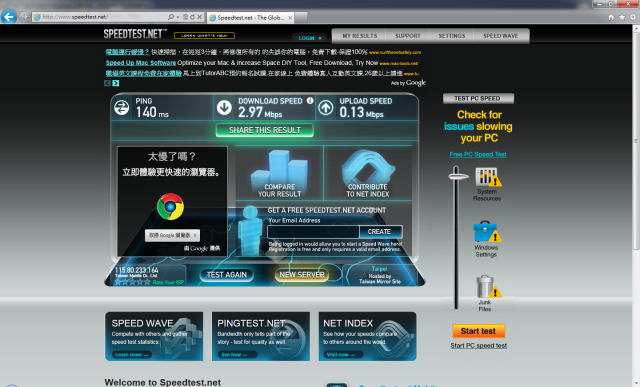The width and height of the screenshot is (640, 387).
Task: Click the Ads by Google label
Action: [408, 83]
